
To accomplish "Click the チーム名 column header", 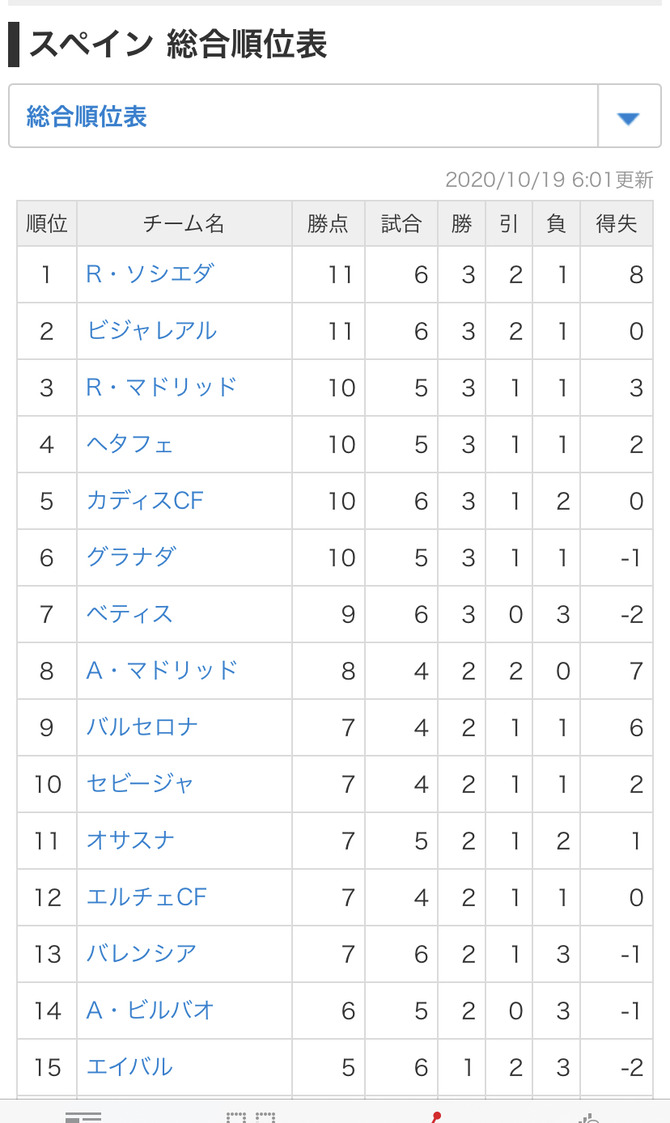I will (184, 223).
